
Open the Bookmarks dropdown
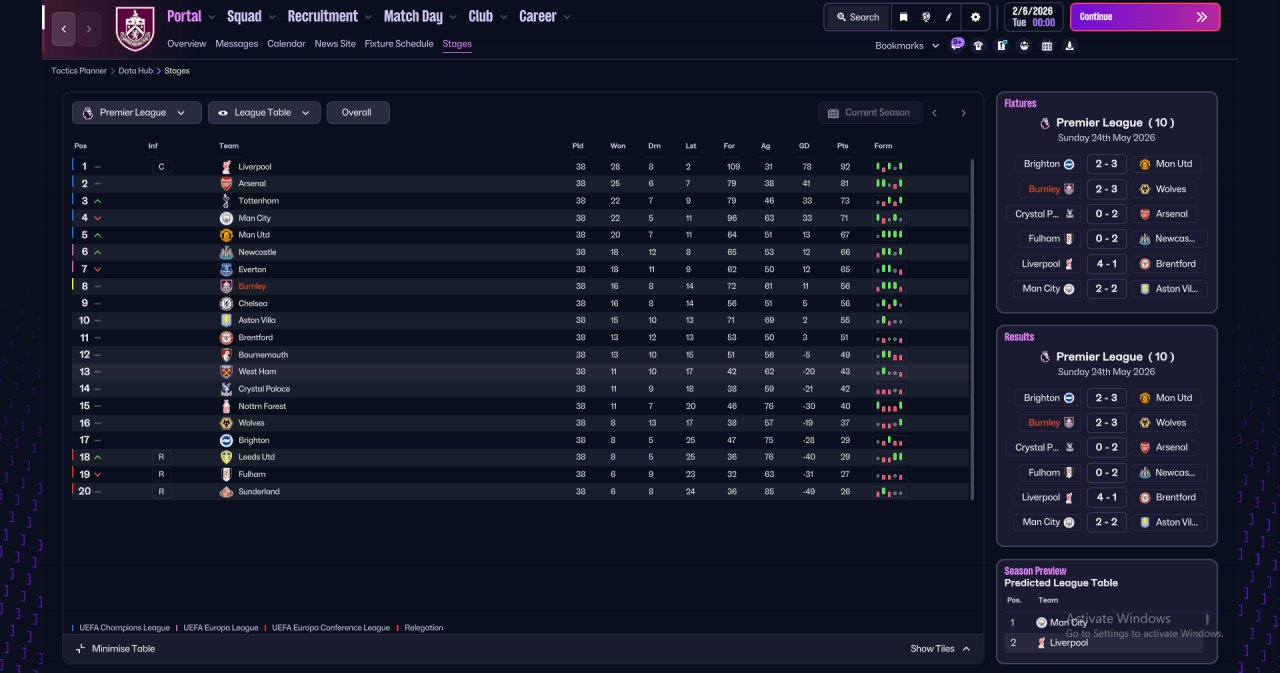tap(907, 46)
